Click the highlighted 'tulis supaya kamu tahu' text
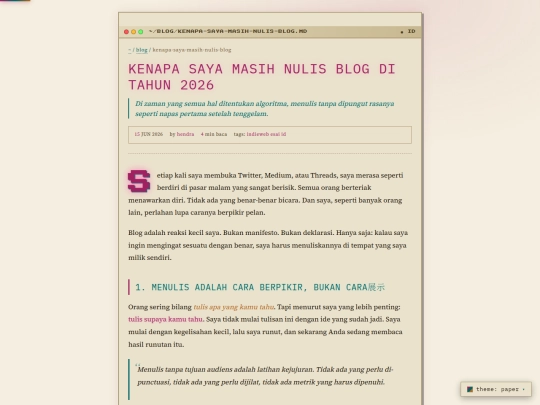 [x=165, y=319]
